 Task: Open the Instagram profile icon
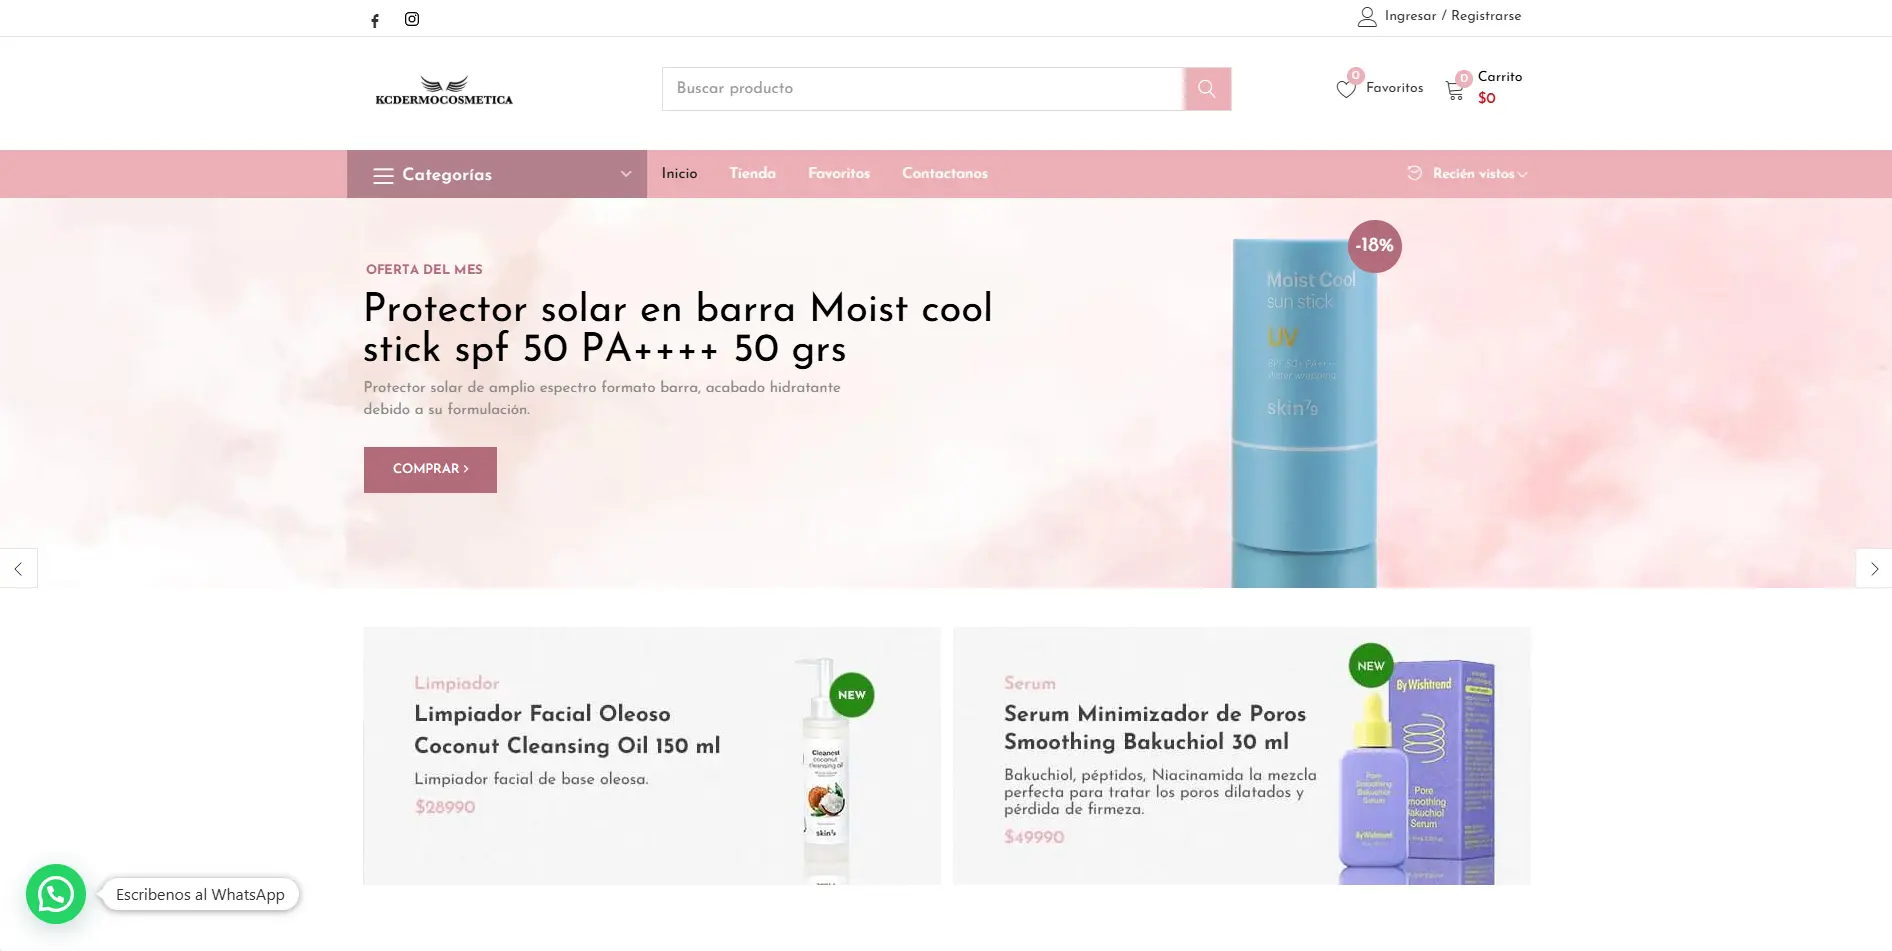click(412, 19)
